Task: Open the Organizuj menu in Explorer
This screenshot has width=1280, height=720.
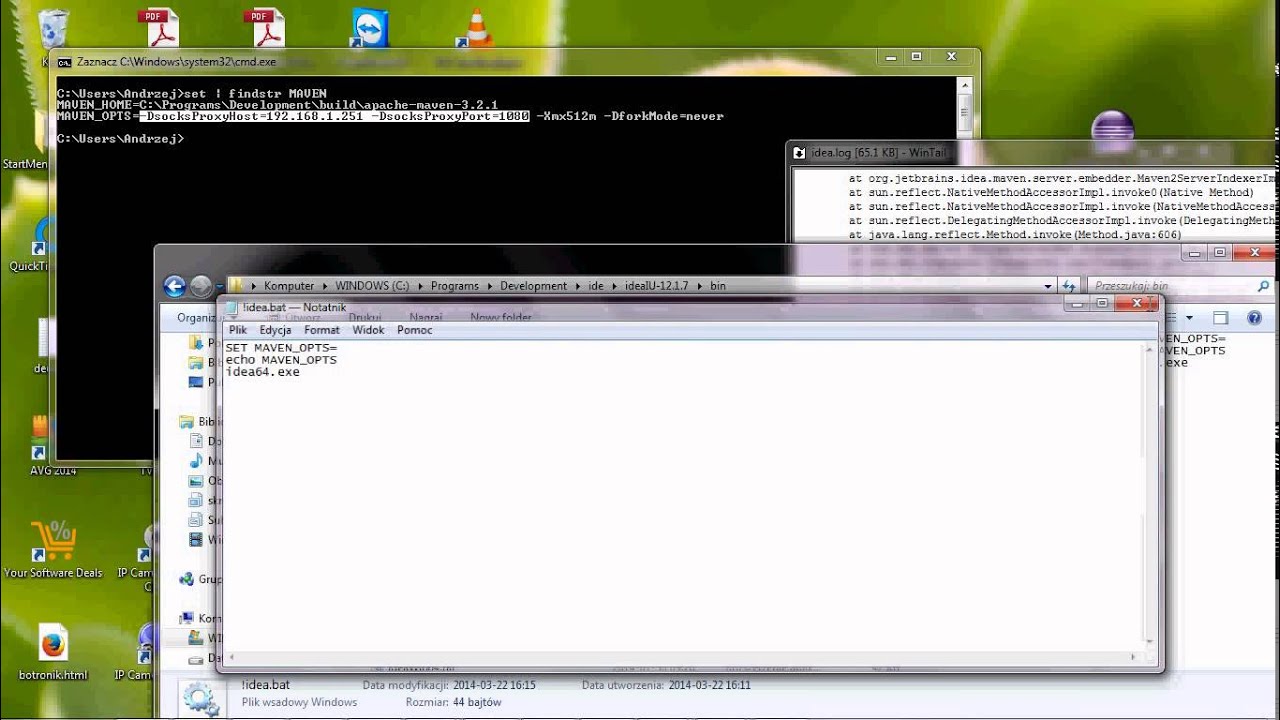Action: (x=197, y=318)
